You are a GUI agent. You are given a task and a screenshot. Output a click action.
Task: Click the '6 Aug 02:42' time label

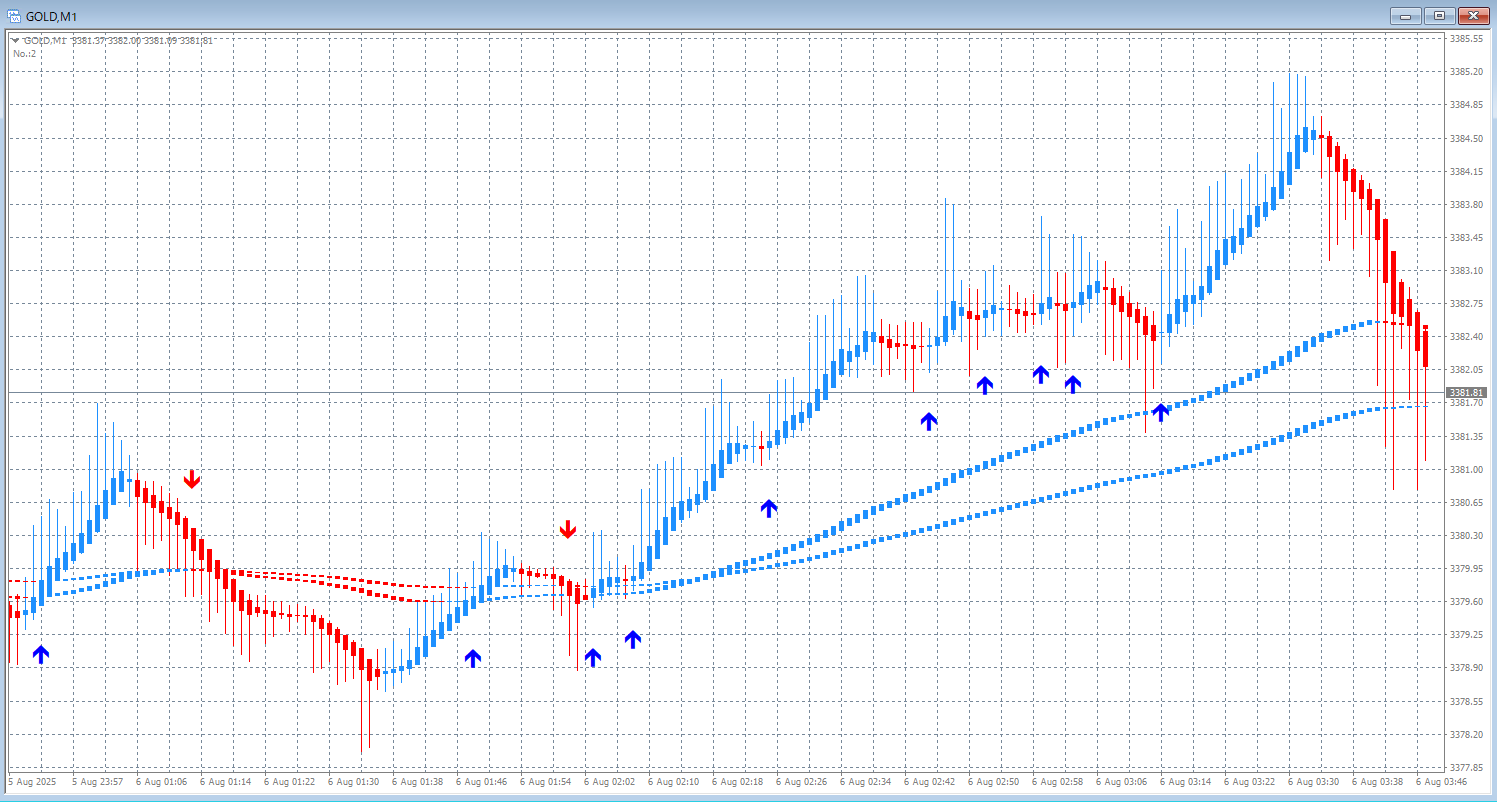929,781
